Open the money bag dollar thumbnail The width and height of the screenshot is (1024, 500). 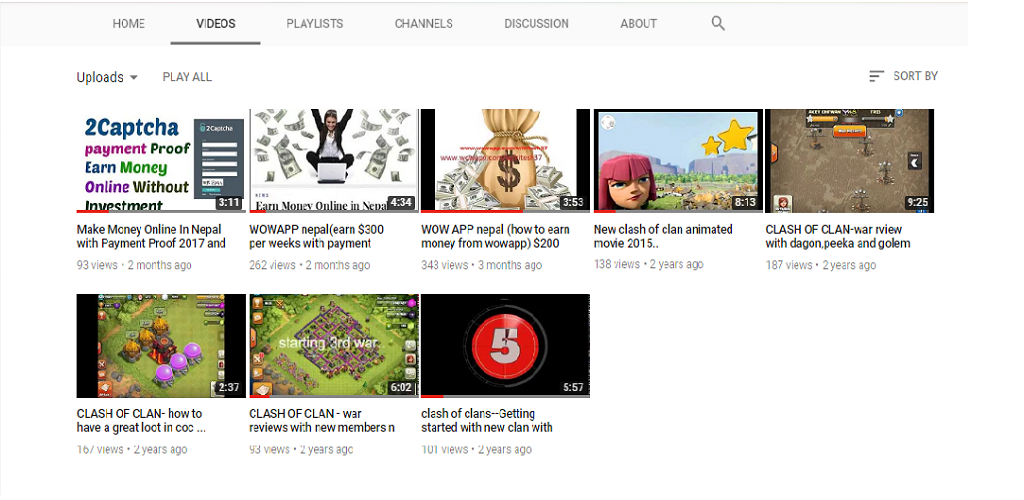(505, 161)
